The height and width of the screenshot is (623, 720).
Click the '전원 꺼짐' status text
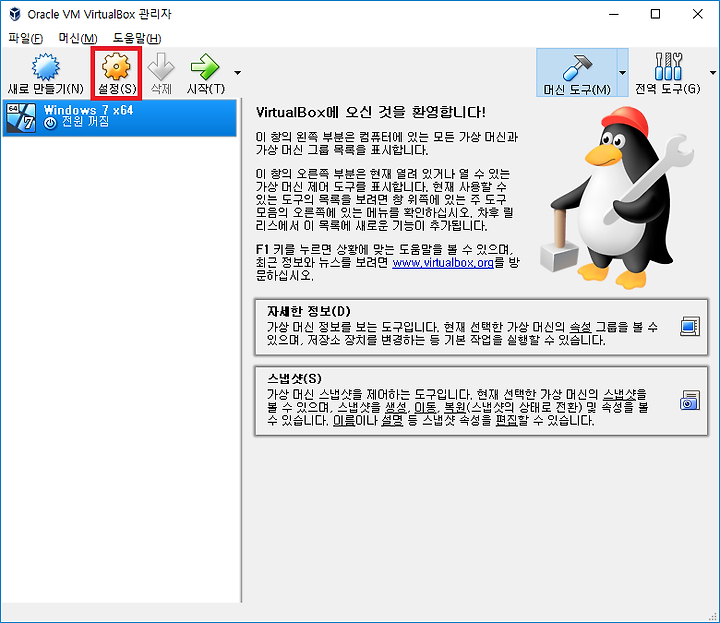pyautogui.click(x=85, y=122)
